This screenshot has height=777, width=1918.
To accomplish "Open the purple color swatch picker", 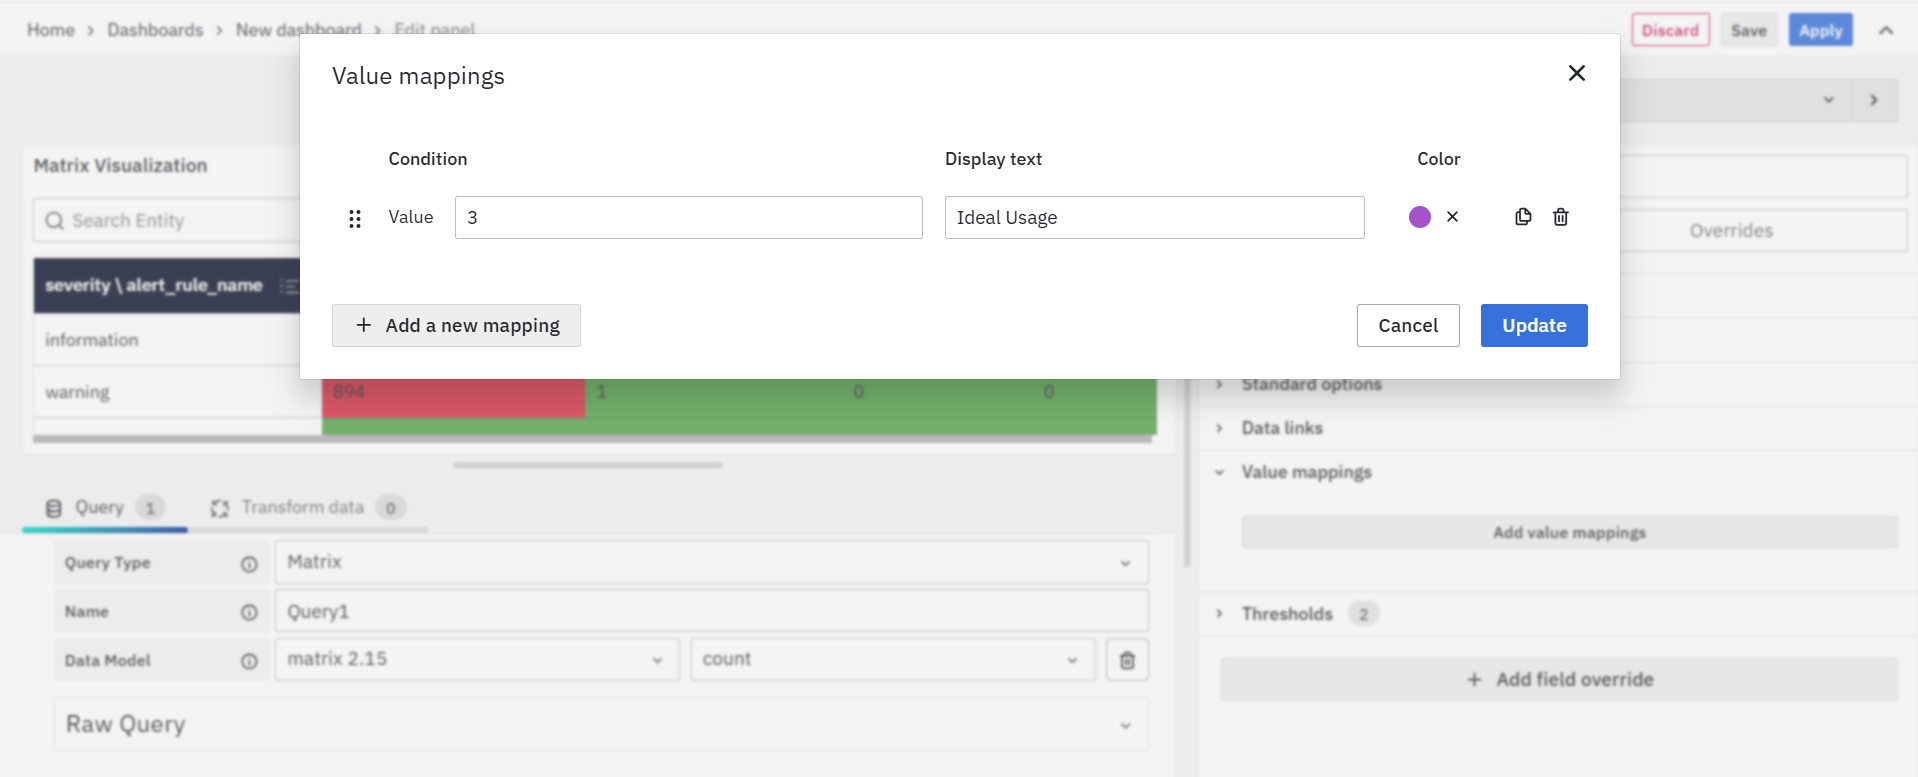I will coord(1419,217).
